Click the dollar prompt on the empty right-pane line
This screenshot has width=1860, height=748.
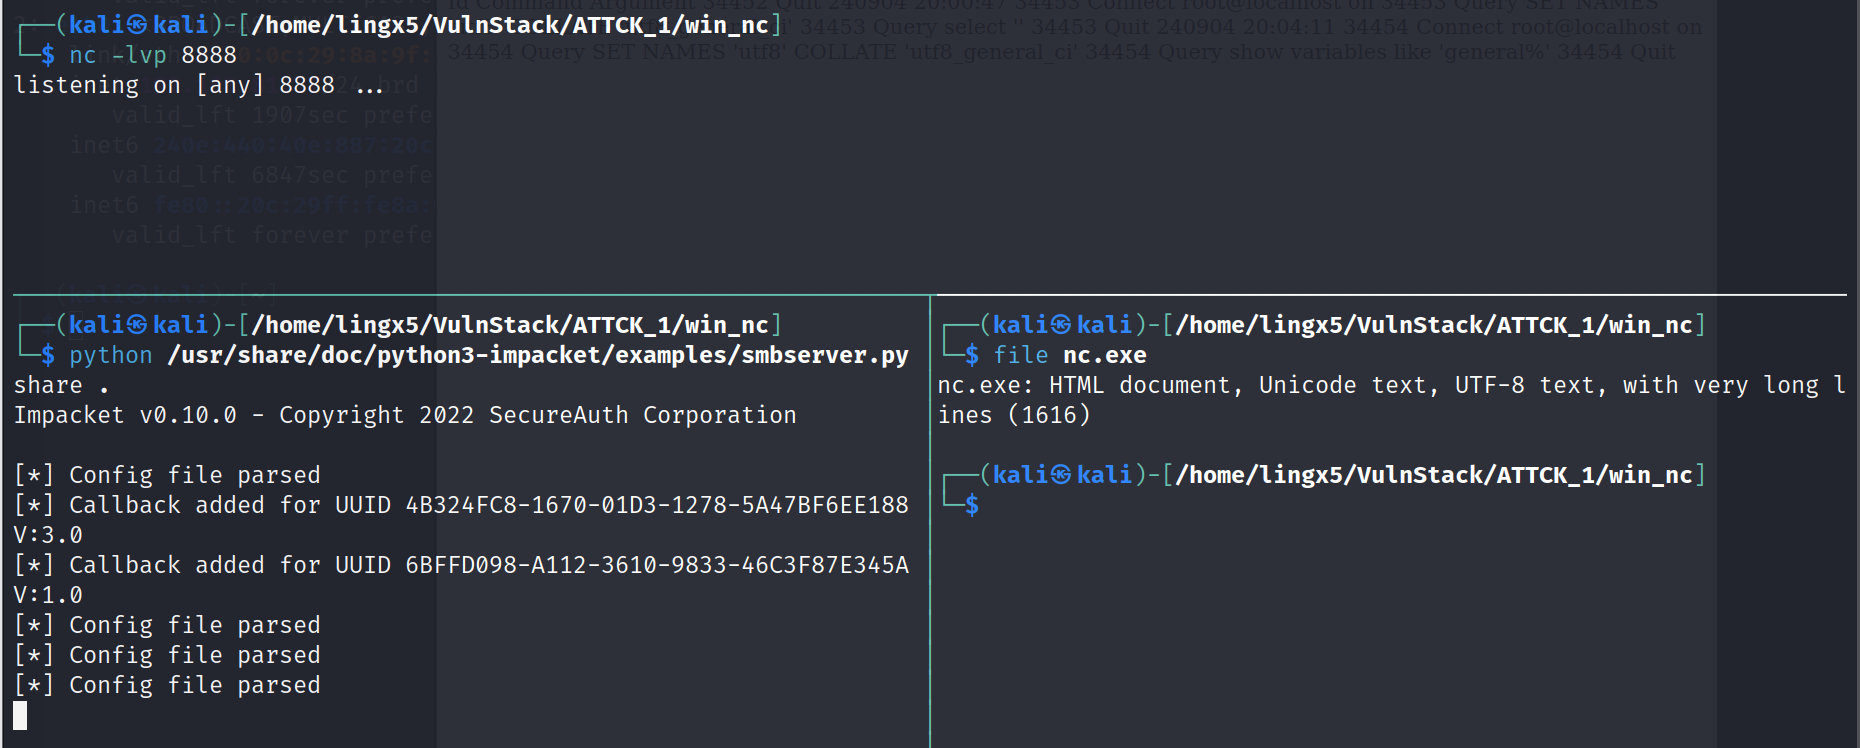tap(972, 505)
